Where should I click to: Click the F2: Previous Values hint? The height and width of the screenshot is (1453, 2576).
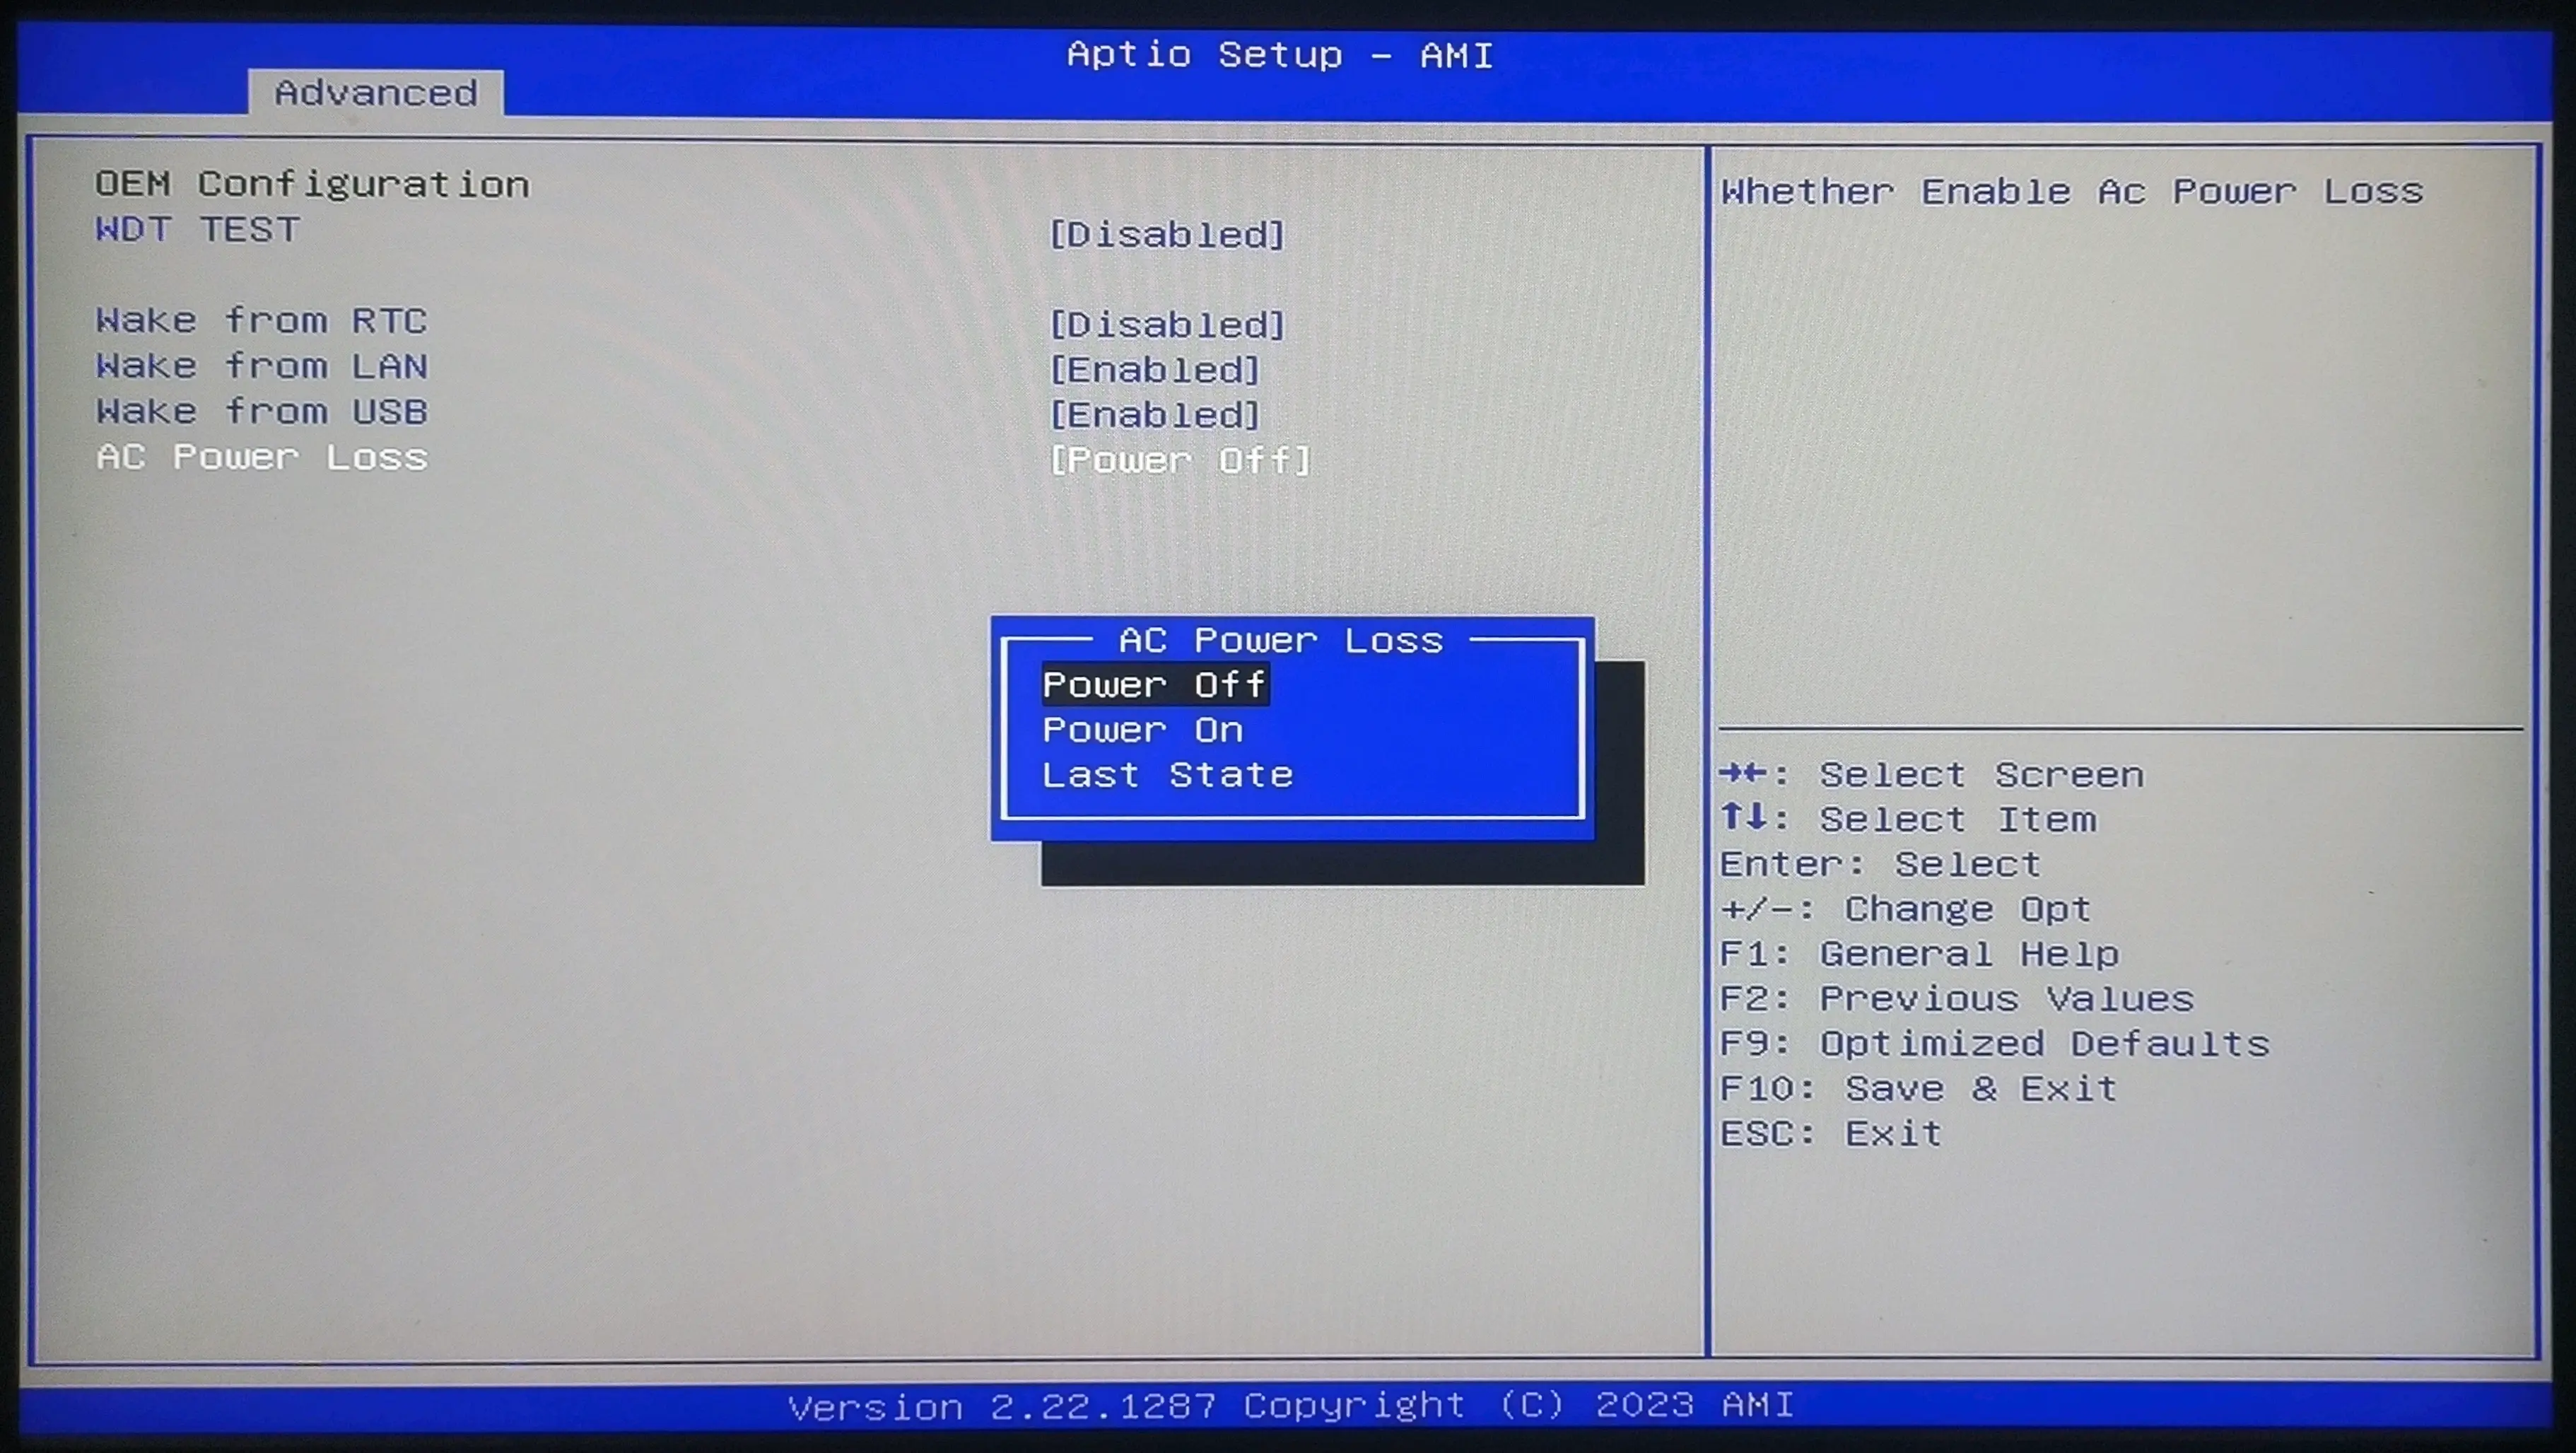tap(1957, 999)
